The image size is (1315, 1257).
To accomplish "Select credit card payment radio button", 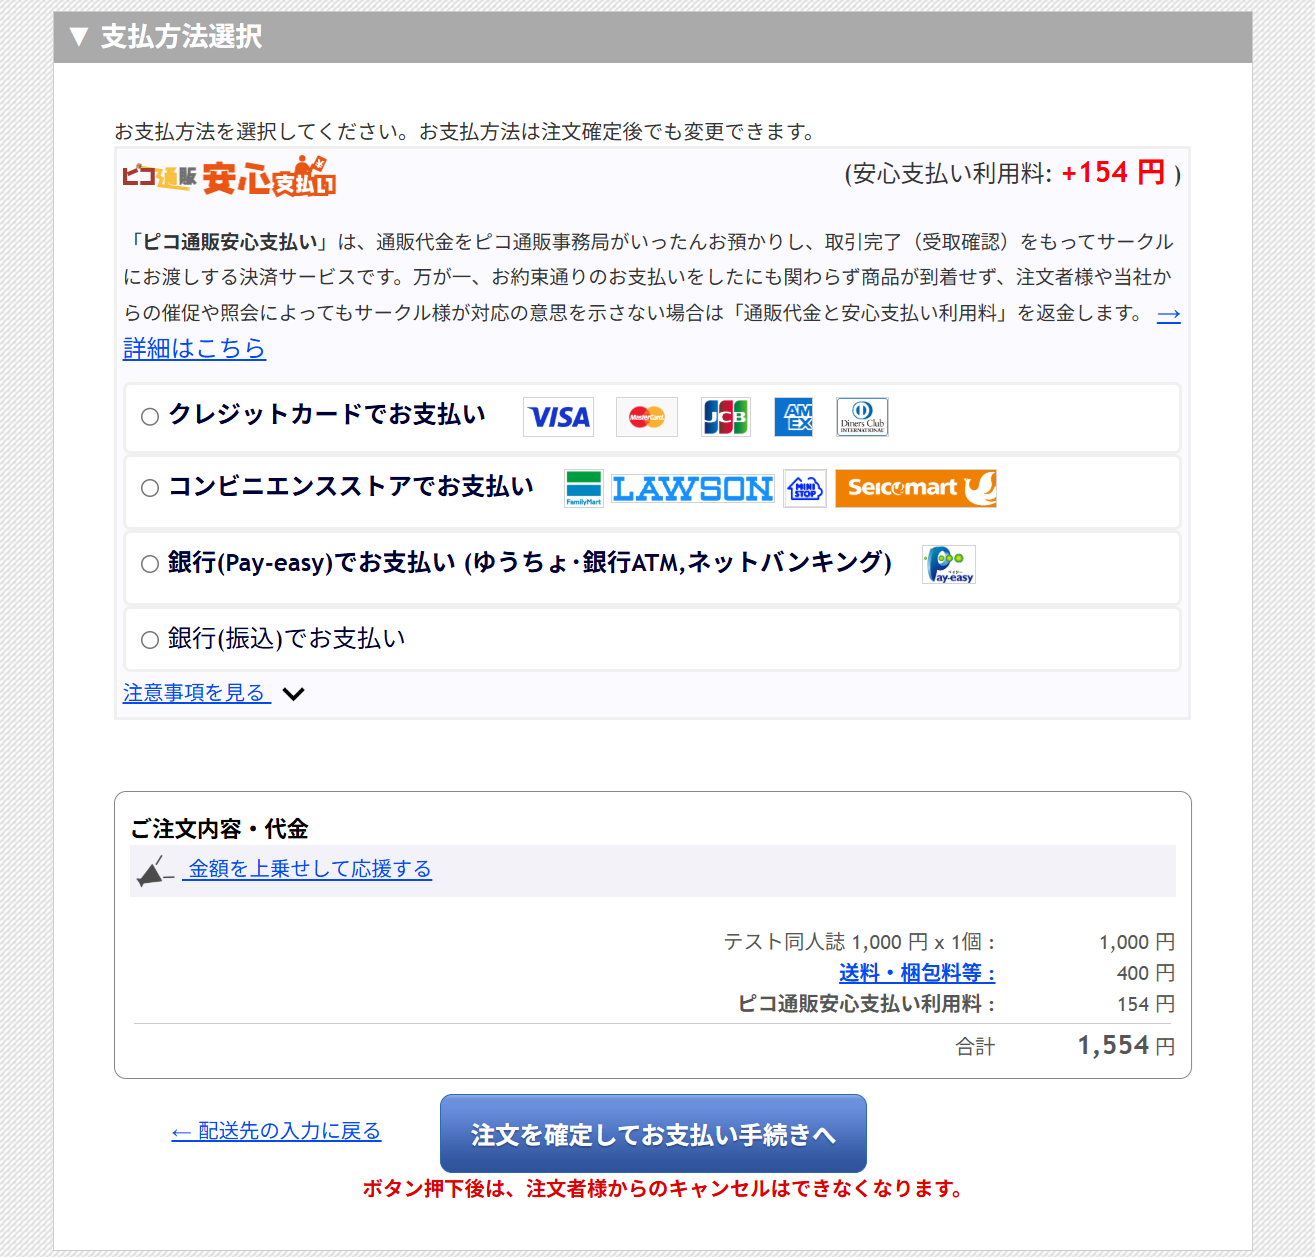I will point(150,417).
